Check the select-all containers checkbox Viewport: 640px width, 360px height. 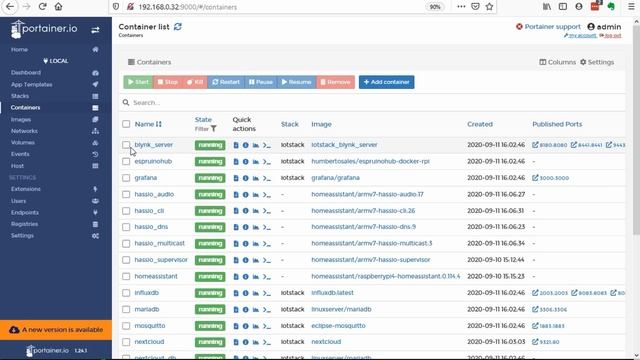[x=126, y=124]
